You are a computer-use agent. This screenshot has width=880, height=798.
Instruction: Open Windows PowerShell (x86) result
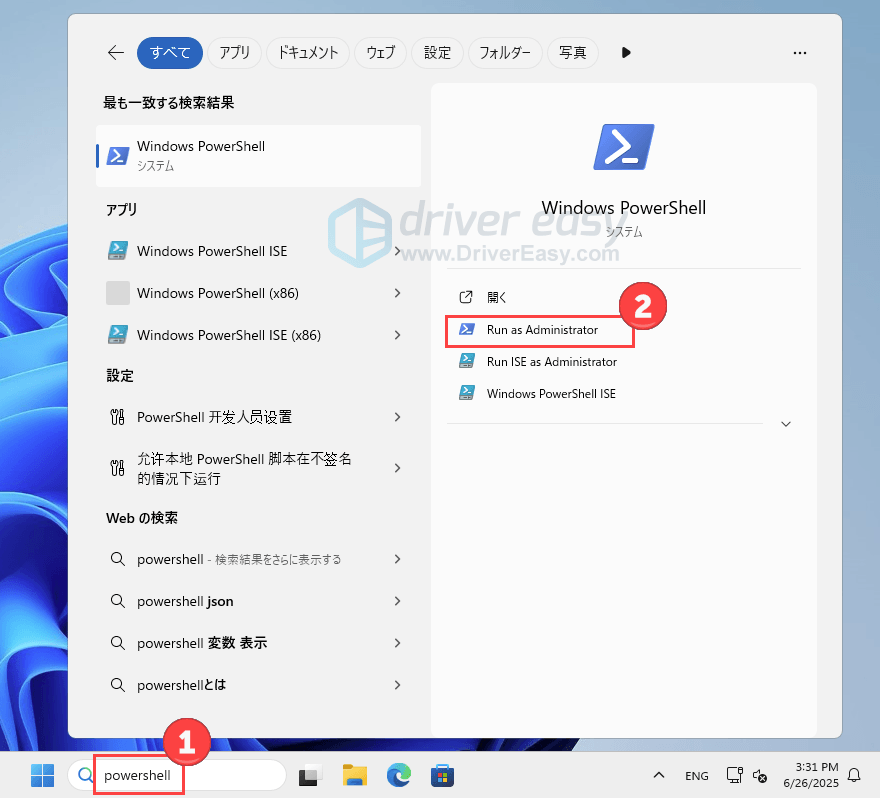[218, 293]
